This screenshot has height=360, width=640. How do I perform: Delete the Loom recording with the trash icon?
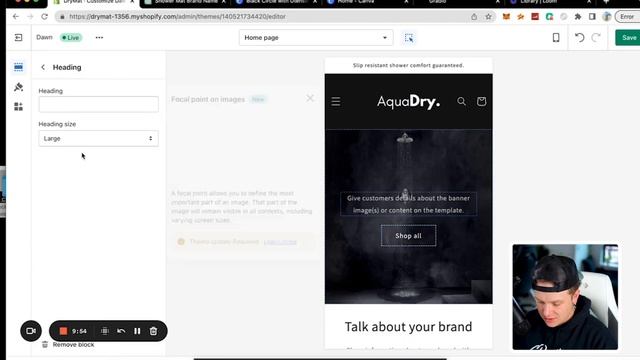click(x=153, y=331)
